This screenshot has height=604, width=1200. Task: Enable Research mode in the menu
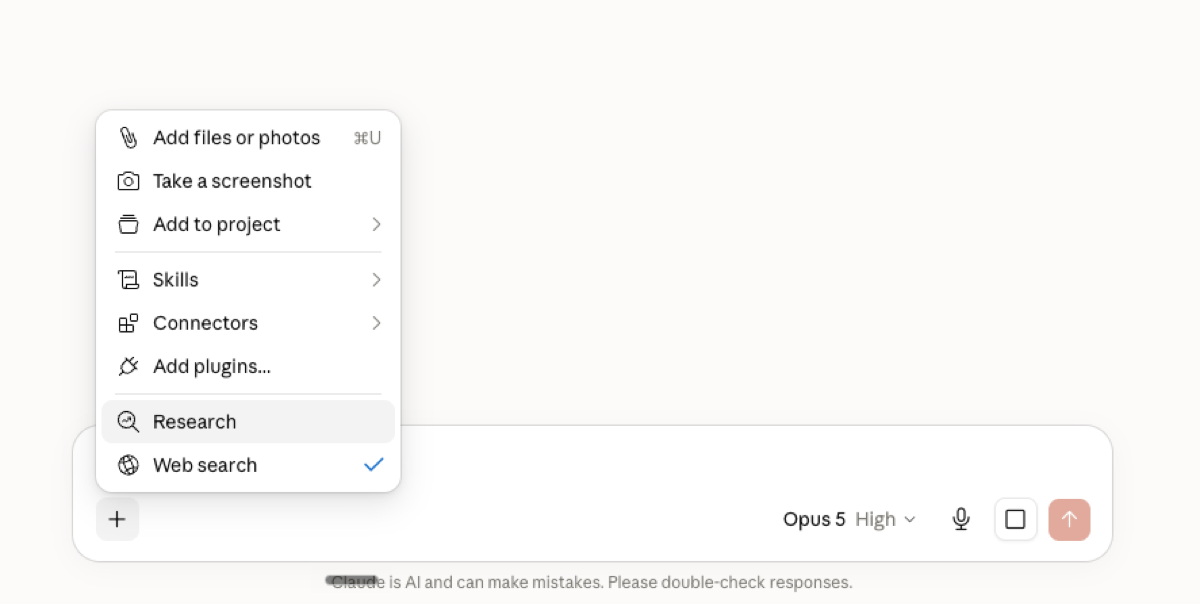(x=248, y=422)
